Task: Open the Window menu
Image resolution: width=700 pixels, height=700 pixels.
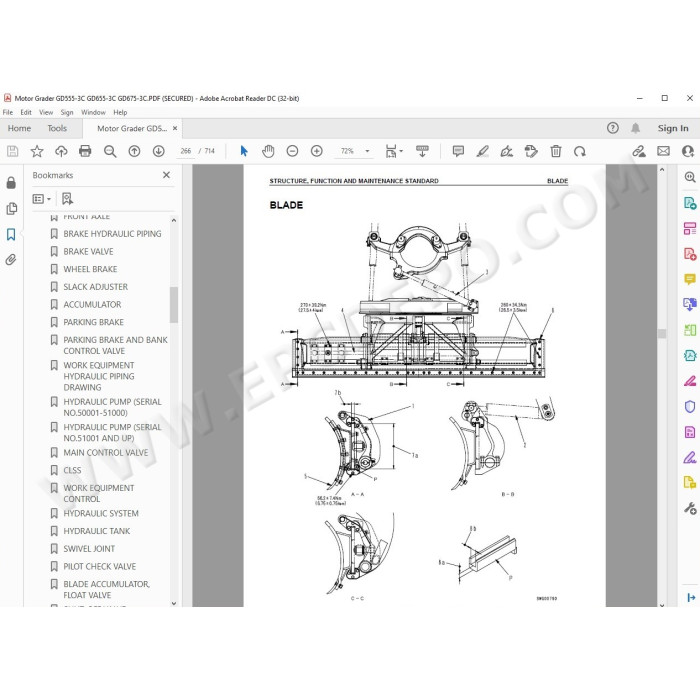Action: pos(93,112)
